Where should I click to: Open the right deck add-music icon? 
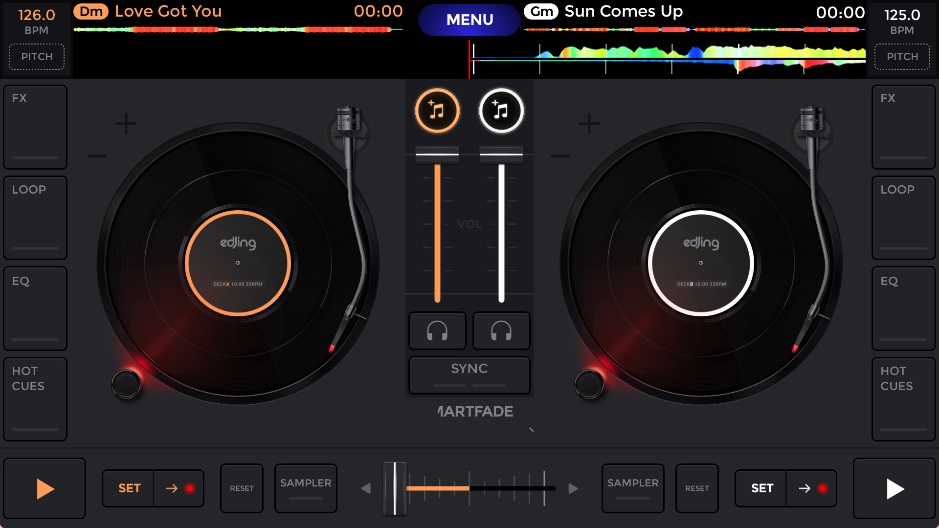point(501,111)
